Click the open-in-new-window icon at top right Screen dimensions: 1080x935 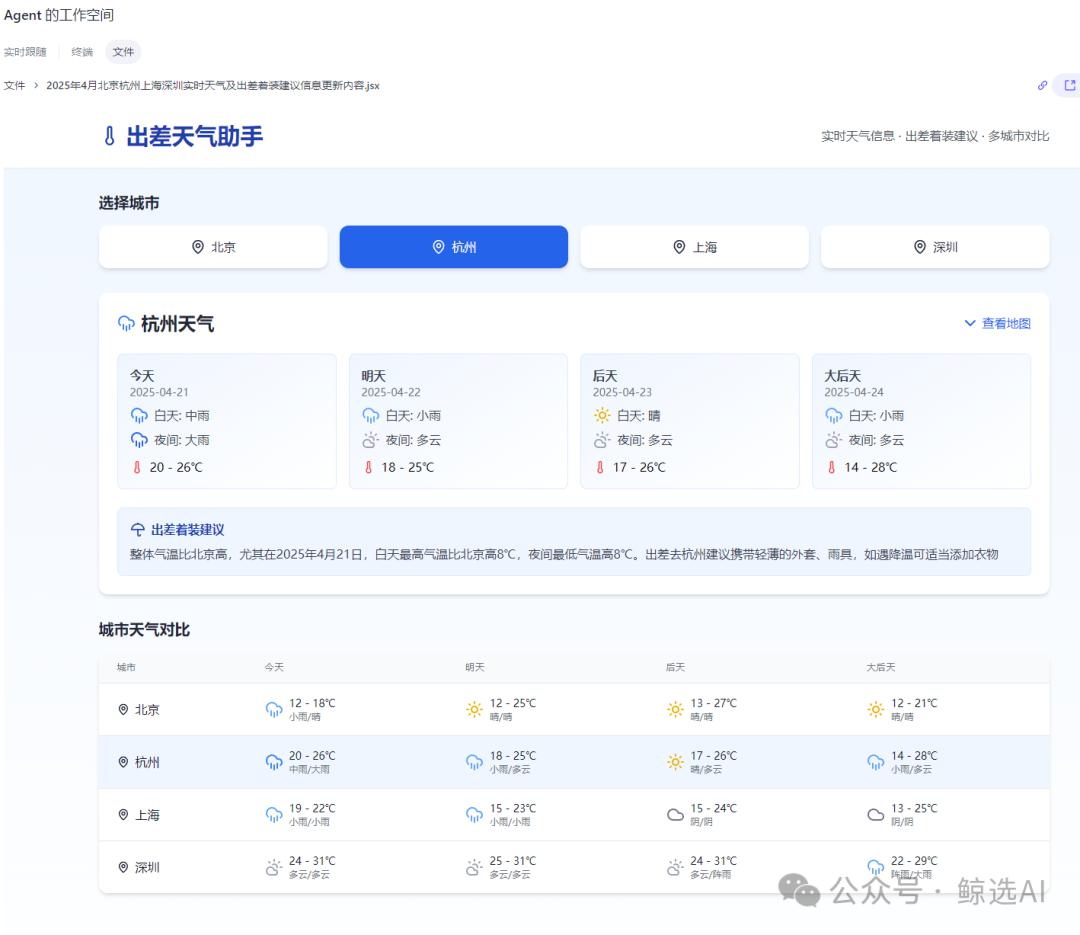pos(1069,86)
